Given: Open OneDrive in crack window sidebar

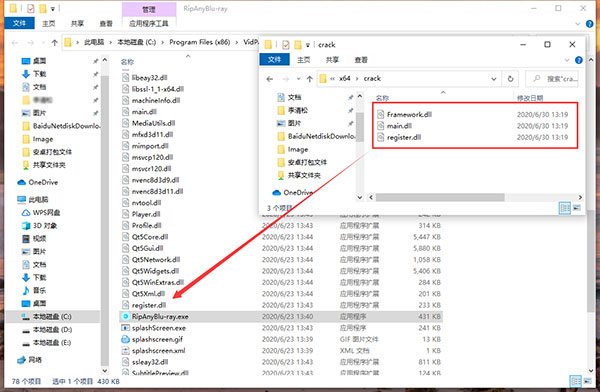Looking at the screenshot, I should click(293, 193).
